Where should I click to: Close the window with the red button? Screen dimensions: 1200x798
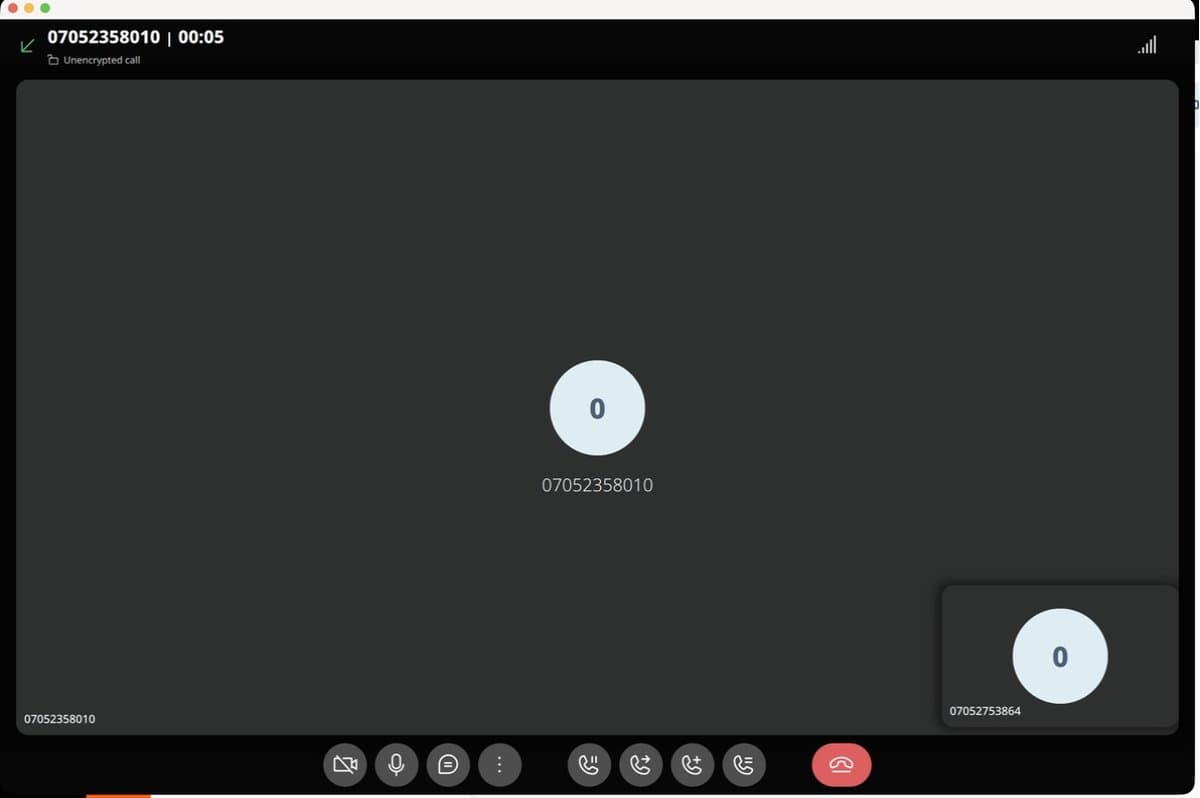click(13, 8)
